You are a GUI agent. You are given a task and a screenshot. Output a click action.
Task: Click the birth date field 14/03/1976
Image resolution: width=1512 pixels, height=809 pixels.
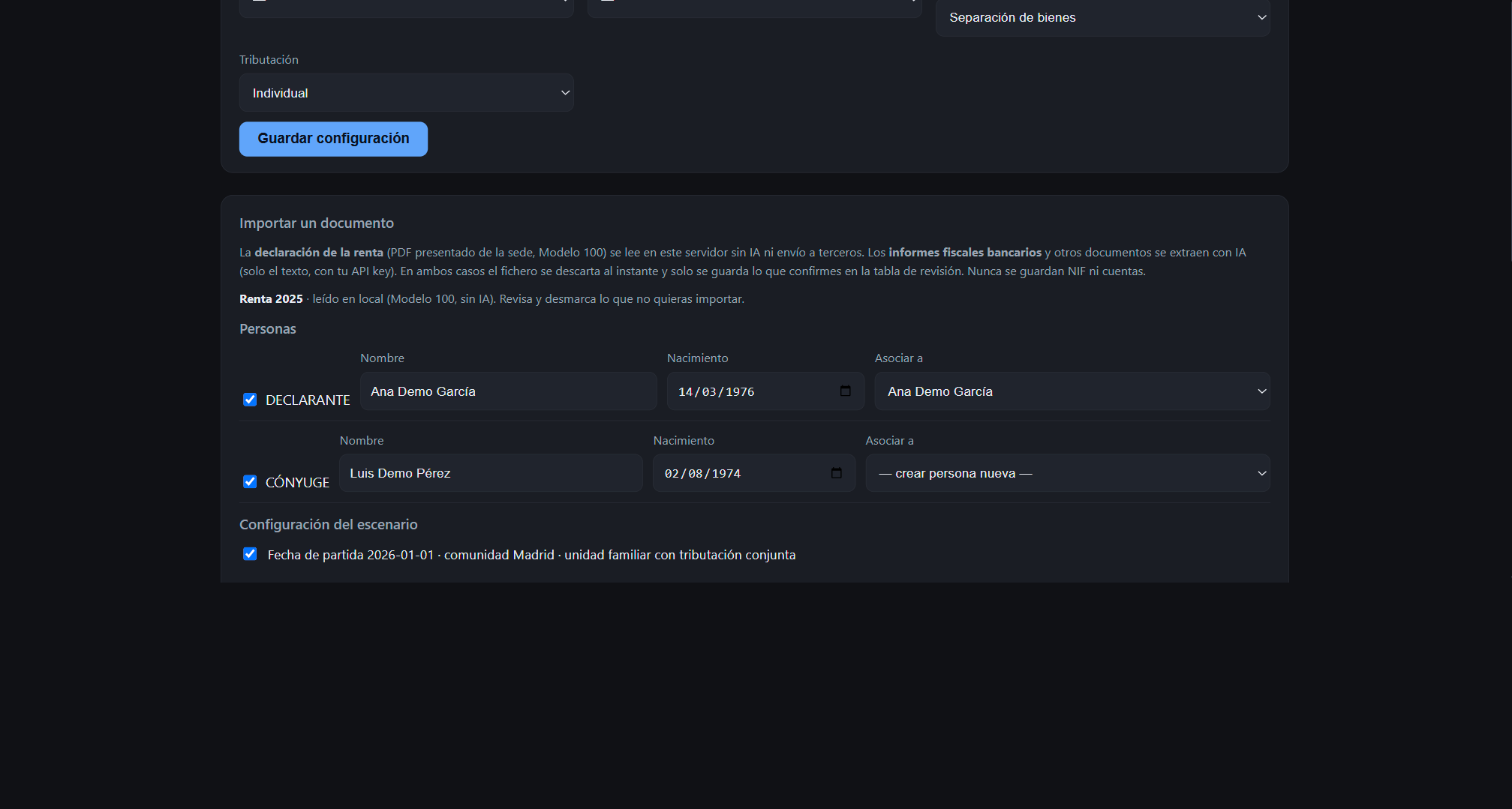tap(764, 391)
